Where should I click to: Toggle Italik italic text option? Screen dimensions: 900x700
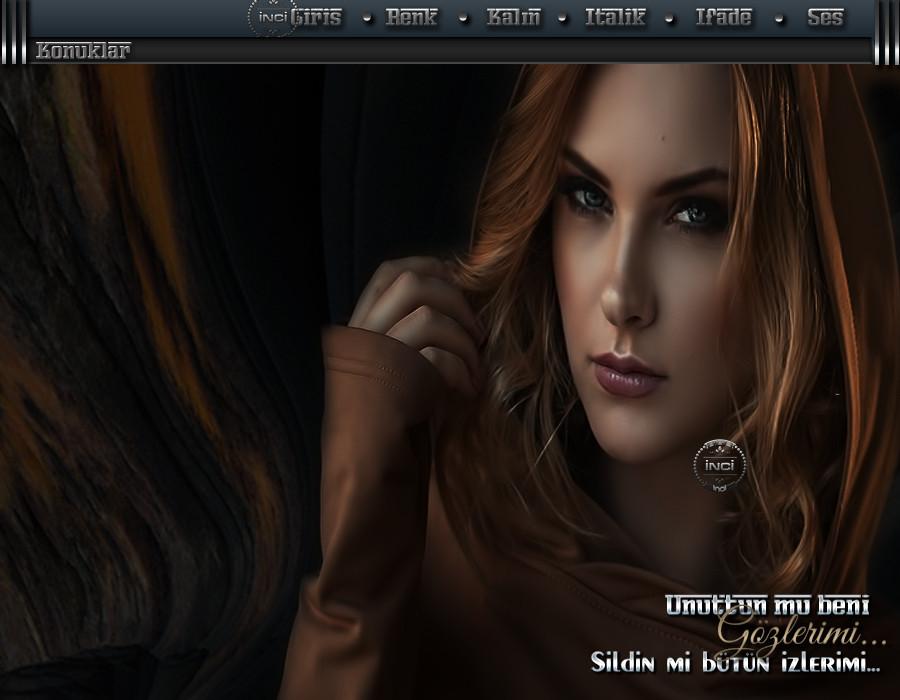point(615,17)
